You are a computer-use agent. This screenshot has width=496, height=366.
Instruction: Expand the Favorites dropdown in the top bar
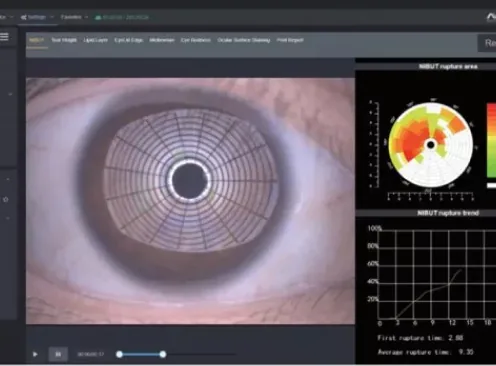click(x=74, y=17)
